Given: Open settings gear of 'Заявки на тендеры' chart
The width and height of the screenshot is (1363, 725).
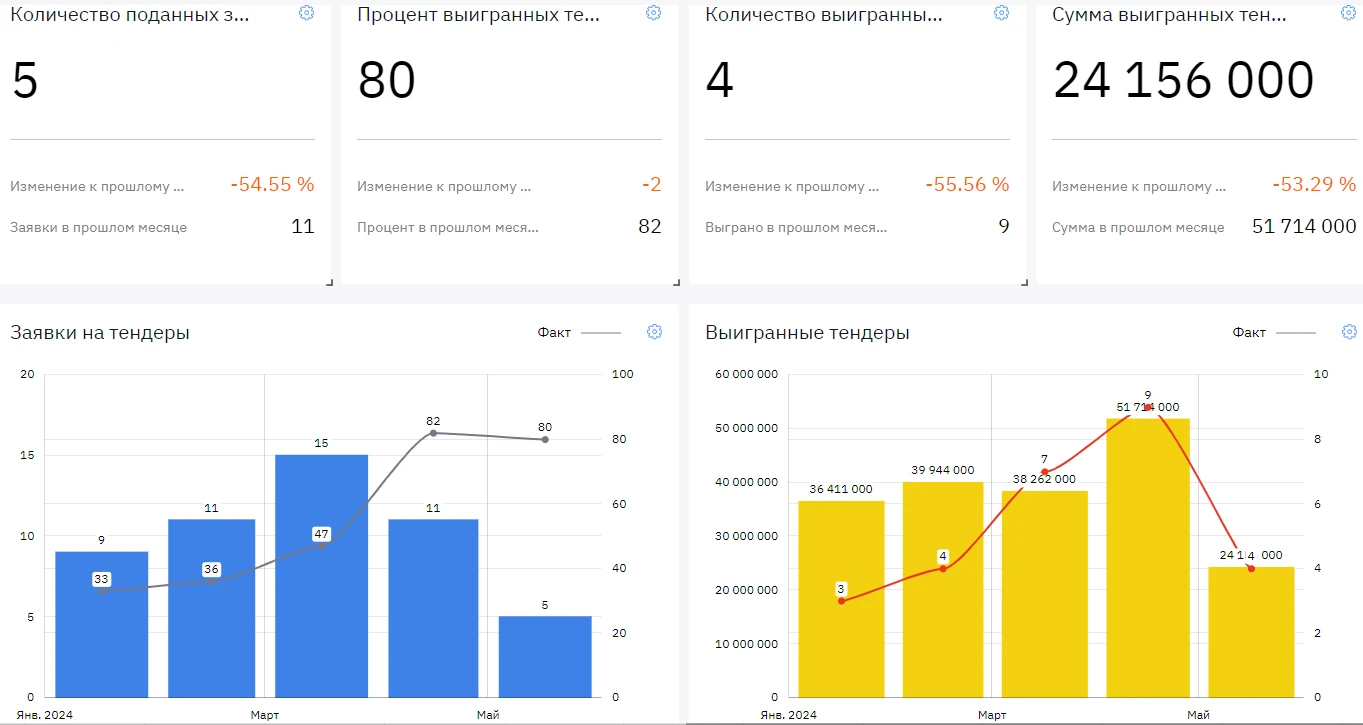Looking at the screenshot, I should click(x=654, y=332).
